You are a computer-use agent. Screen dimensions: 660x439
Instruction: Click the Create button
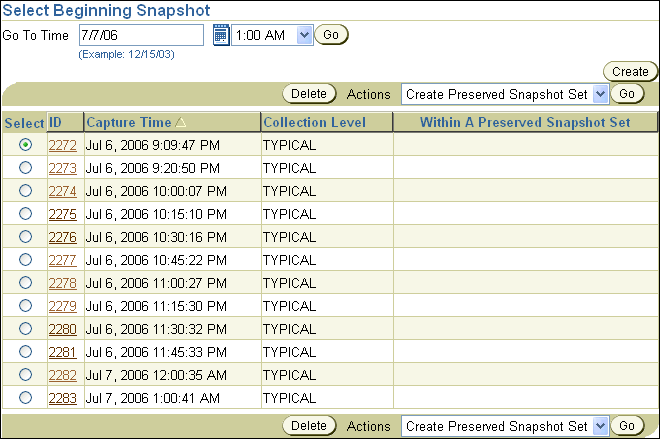tap(630, 71)
